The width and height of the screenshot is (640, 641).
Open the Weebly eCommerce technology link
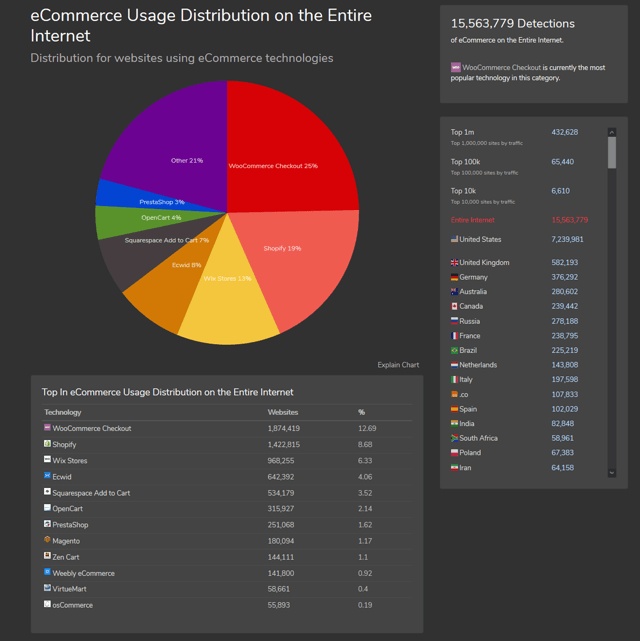point(83,573)
